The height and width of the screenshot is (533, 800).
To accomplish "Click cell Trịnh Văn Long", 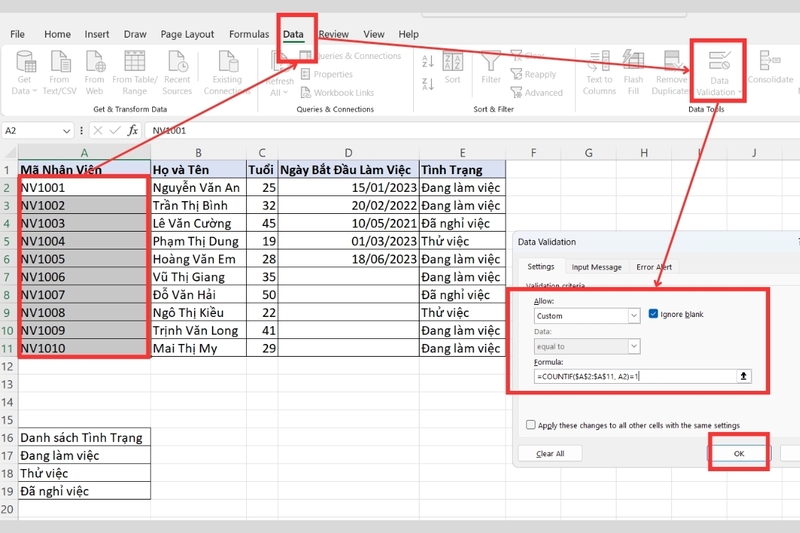I will tap(198, 331).
